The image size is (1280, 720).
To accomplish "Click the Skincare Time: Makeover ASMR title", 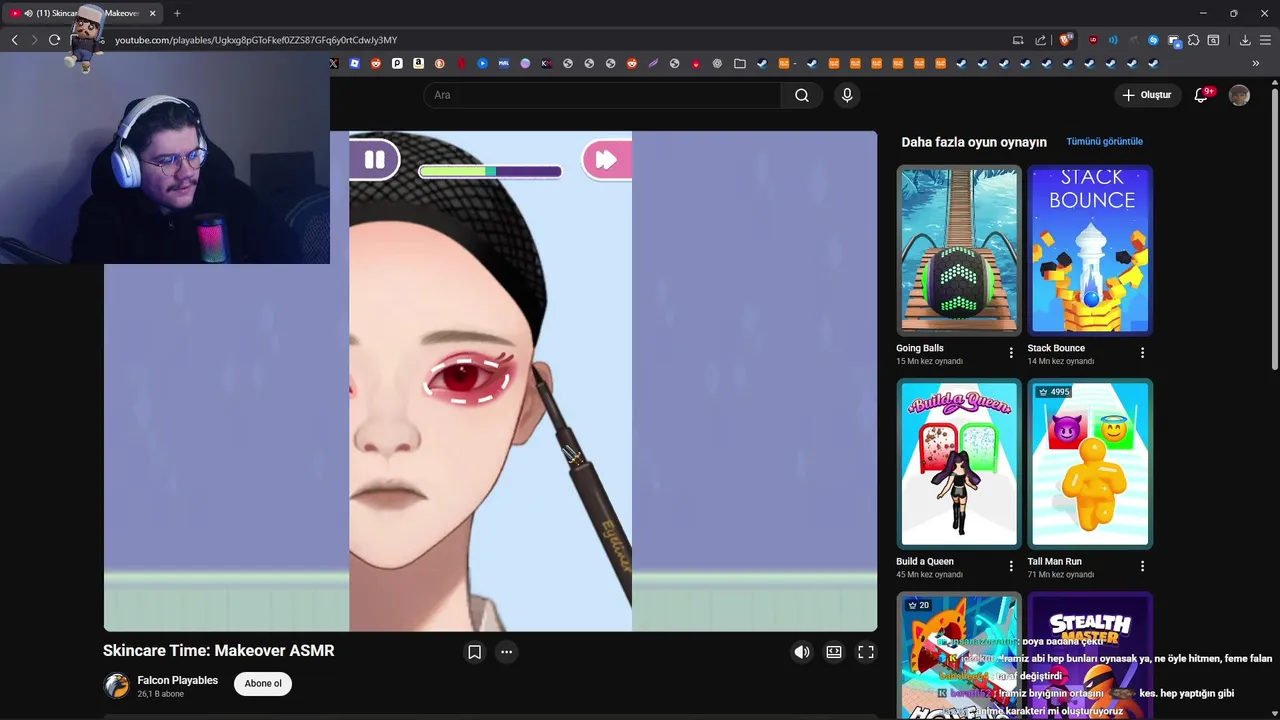I will (x=218, y=651).
